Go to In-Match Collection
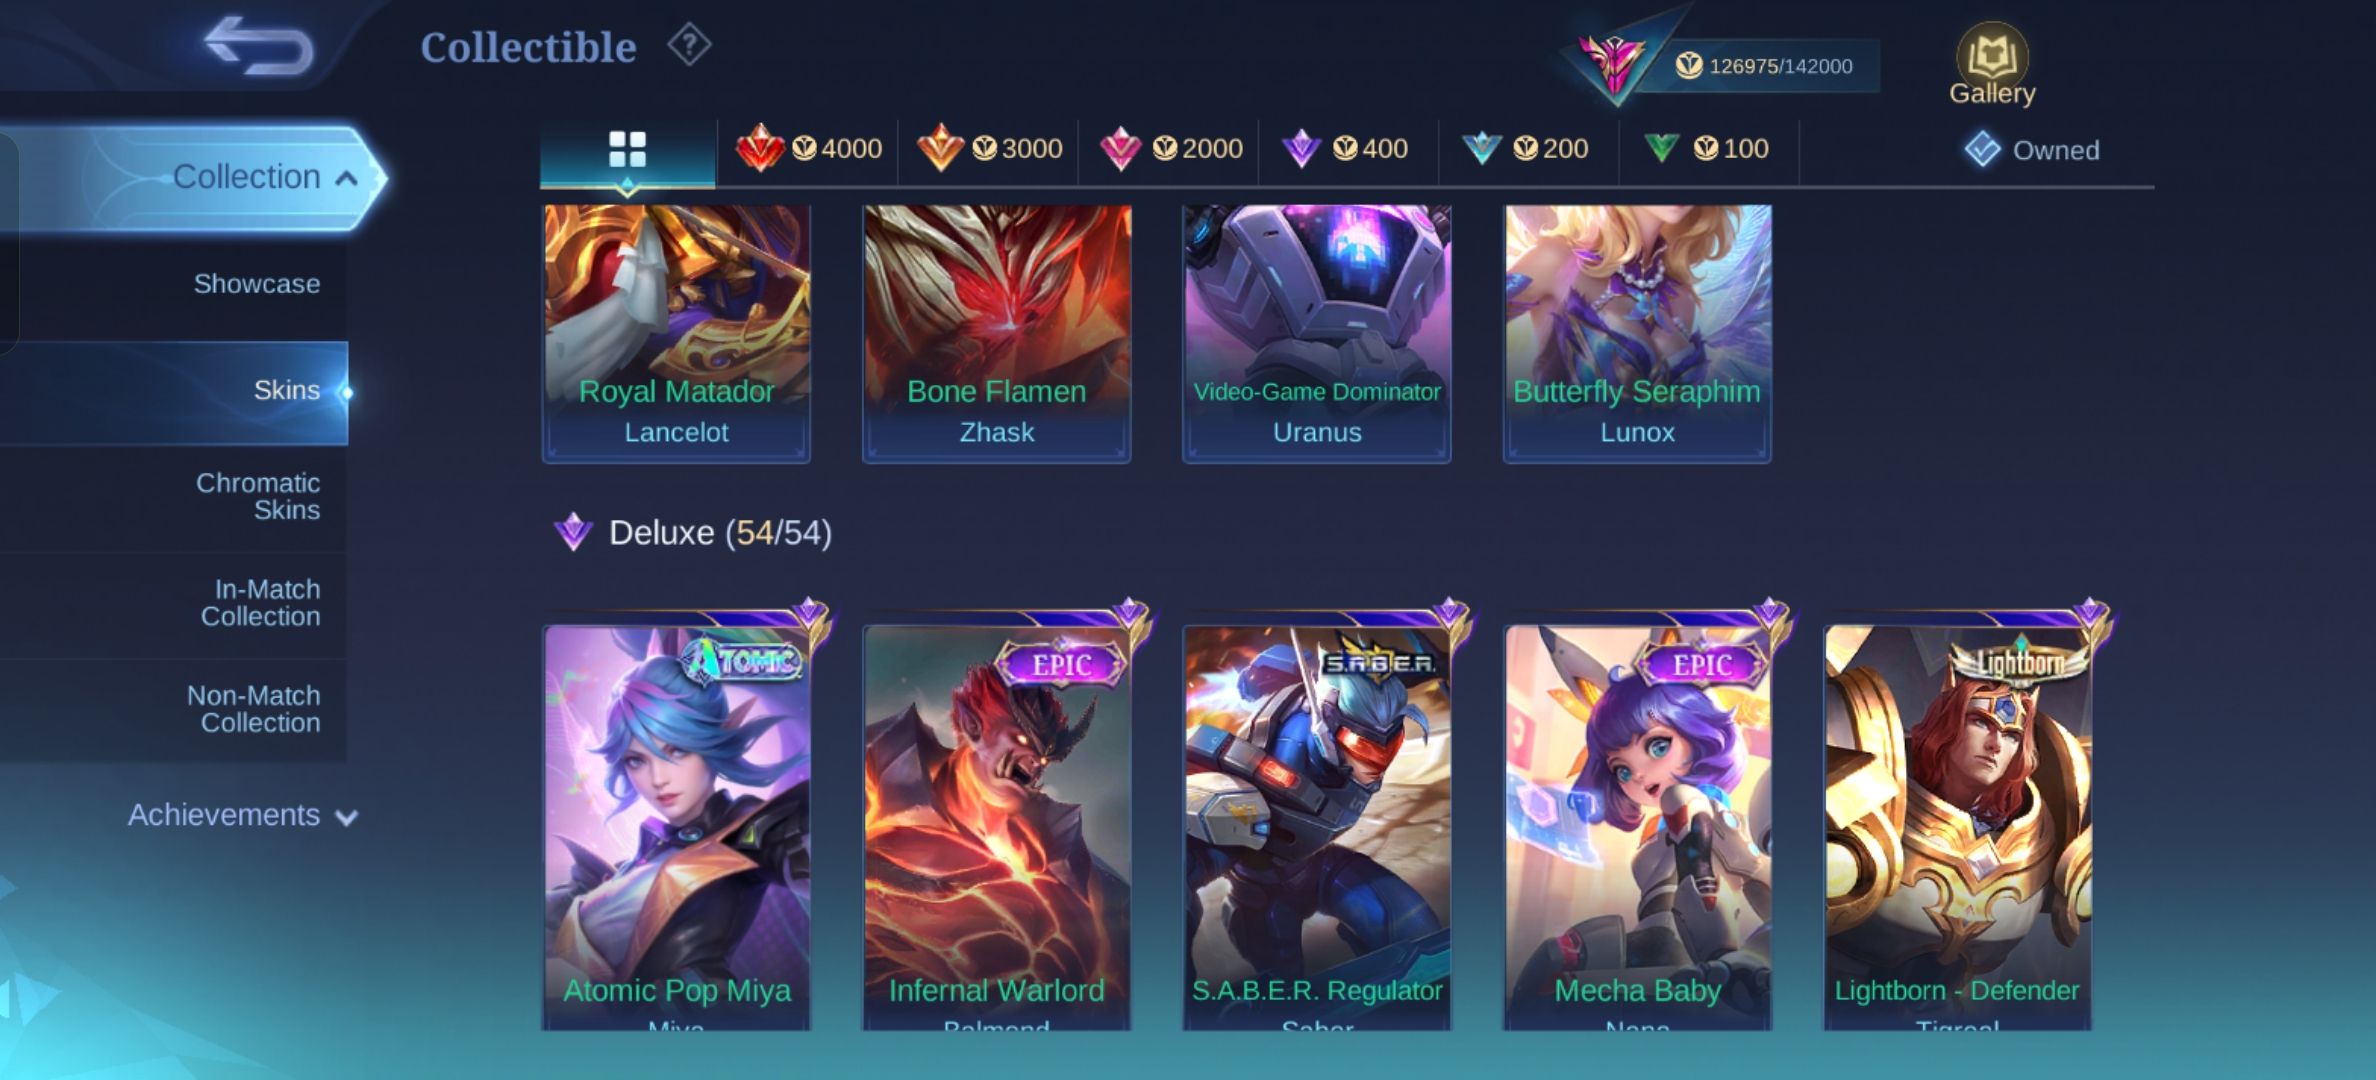 point(260,603)
